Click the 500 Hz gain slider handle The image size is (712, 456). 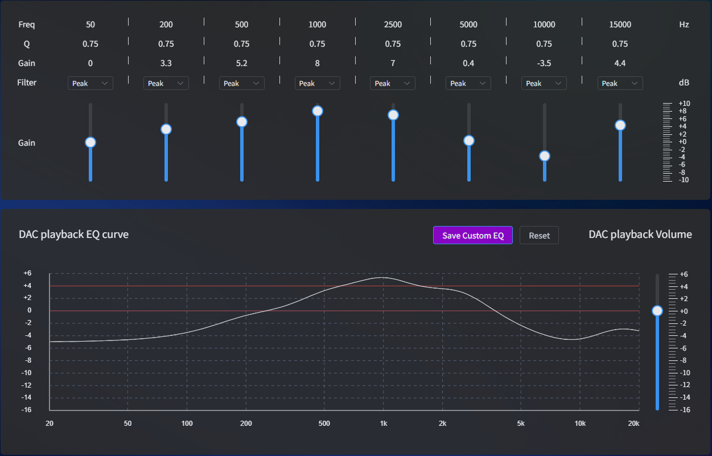click(242, 122)
